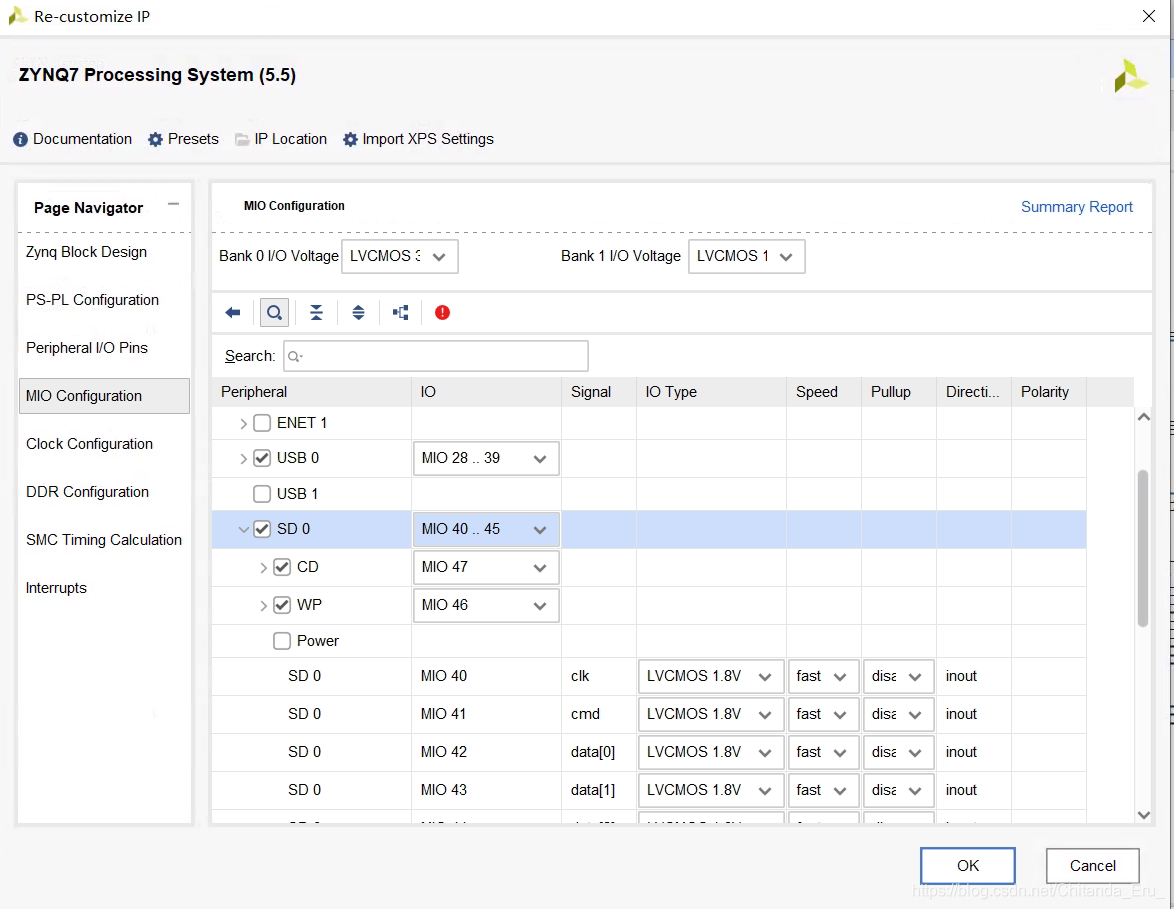Click the Speed column header
The width and height of the screenshot is (1174, 909).
[824, 392]
